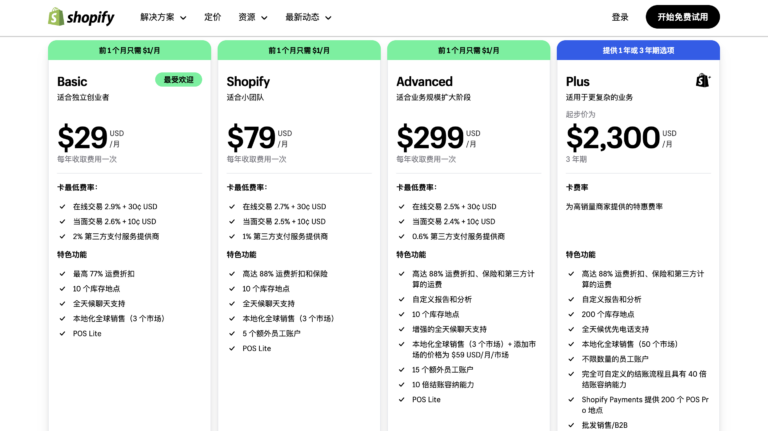Screen dimensions: 768x431
Task: Click the 登录 login link
Action: [x=620, y=17]
